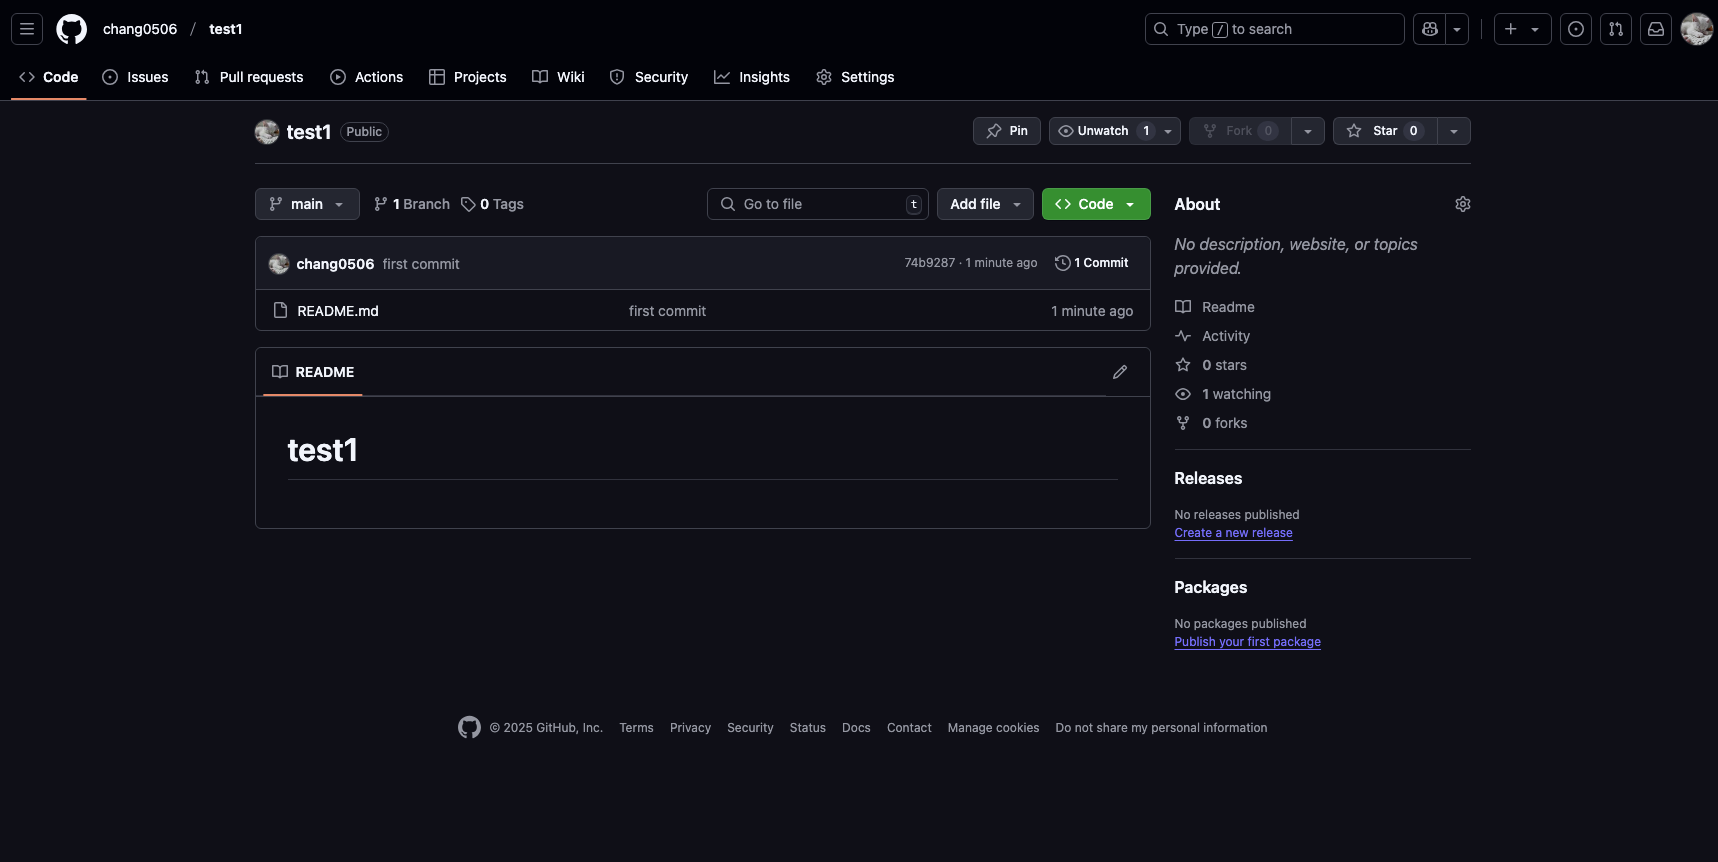This screenshot has width=1718, height=862.
Task: Open the notifications inbox icon
Action: coord(1656,29)
